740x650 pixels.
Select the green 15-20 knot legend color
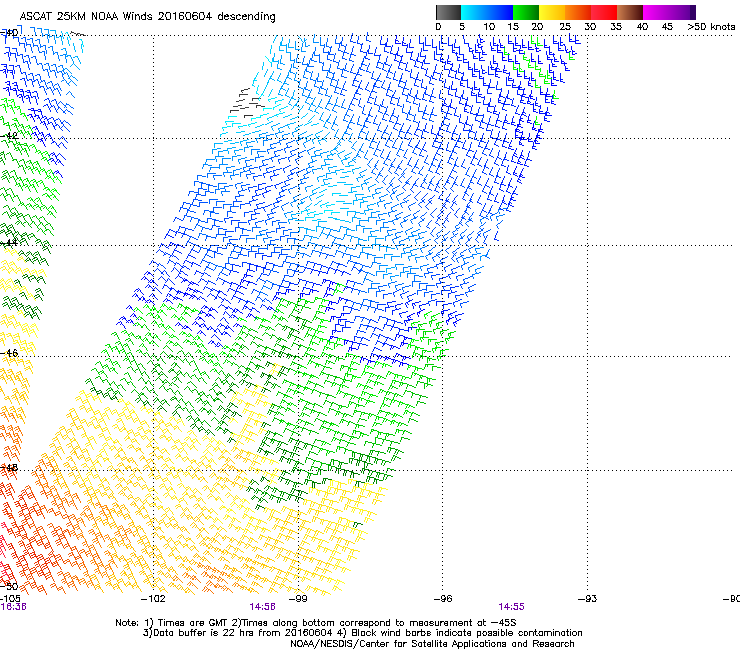coord(526,12)
